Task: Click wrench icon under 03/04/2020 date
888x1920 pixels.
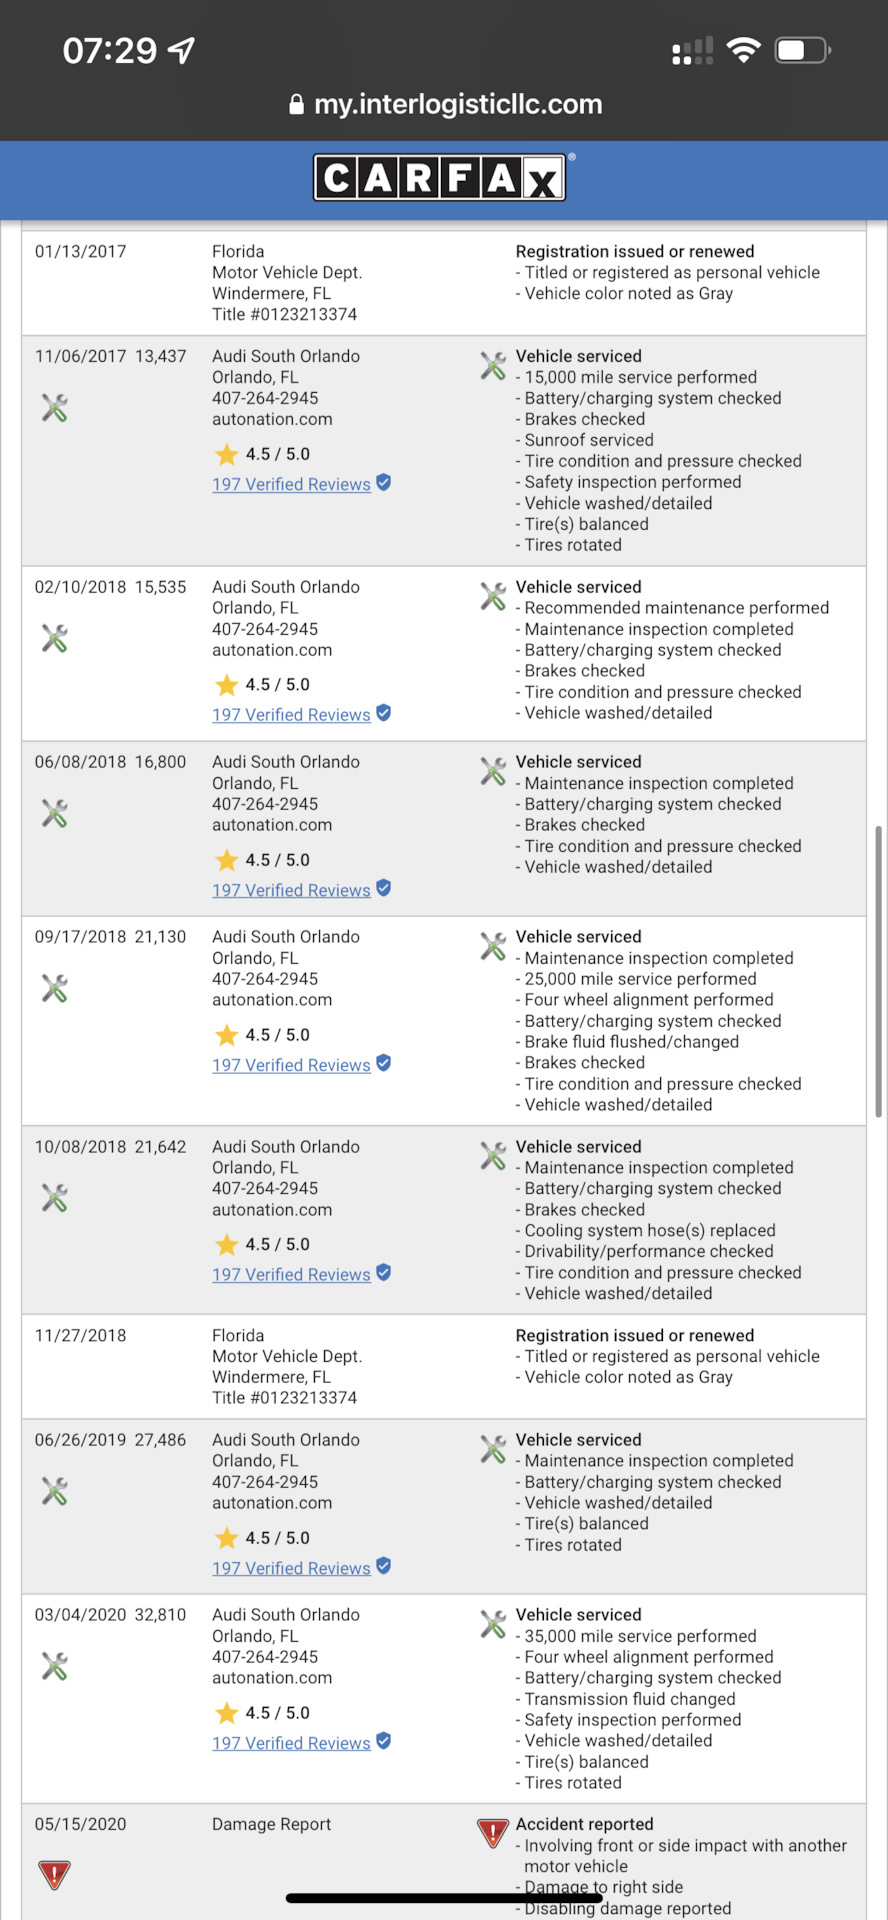Action: [55, 1666]
